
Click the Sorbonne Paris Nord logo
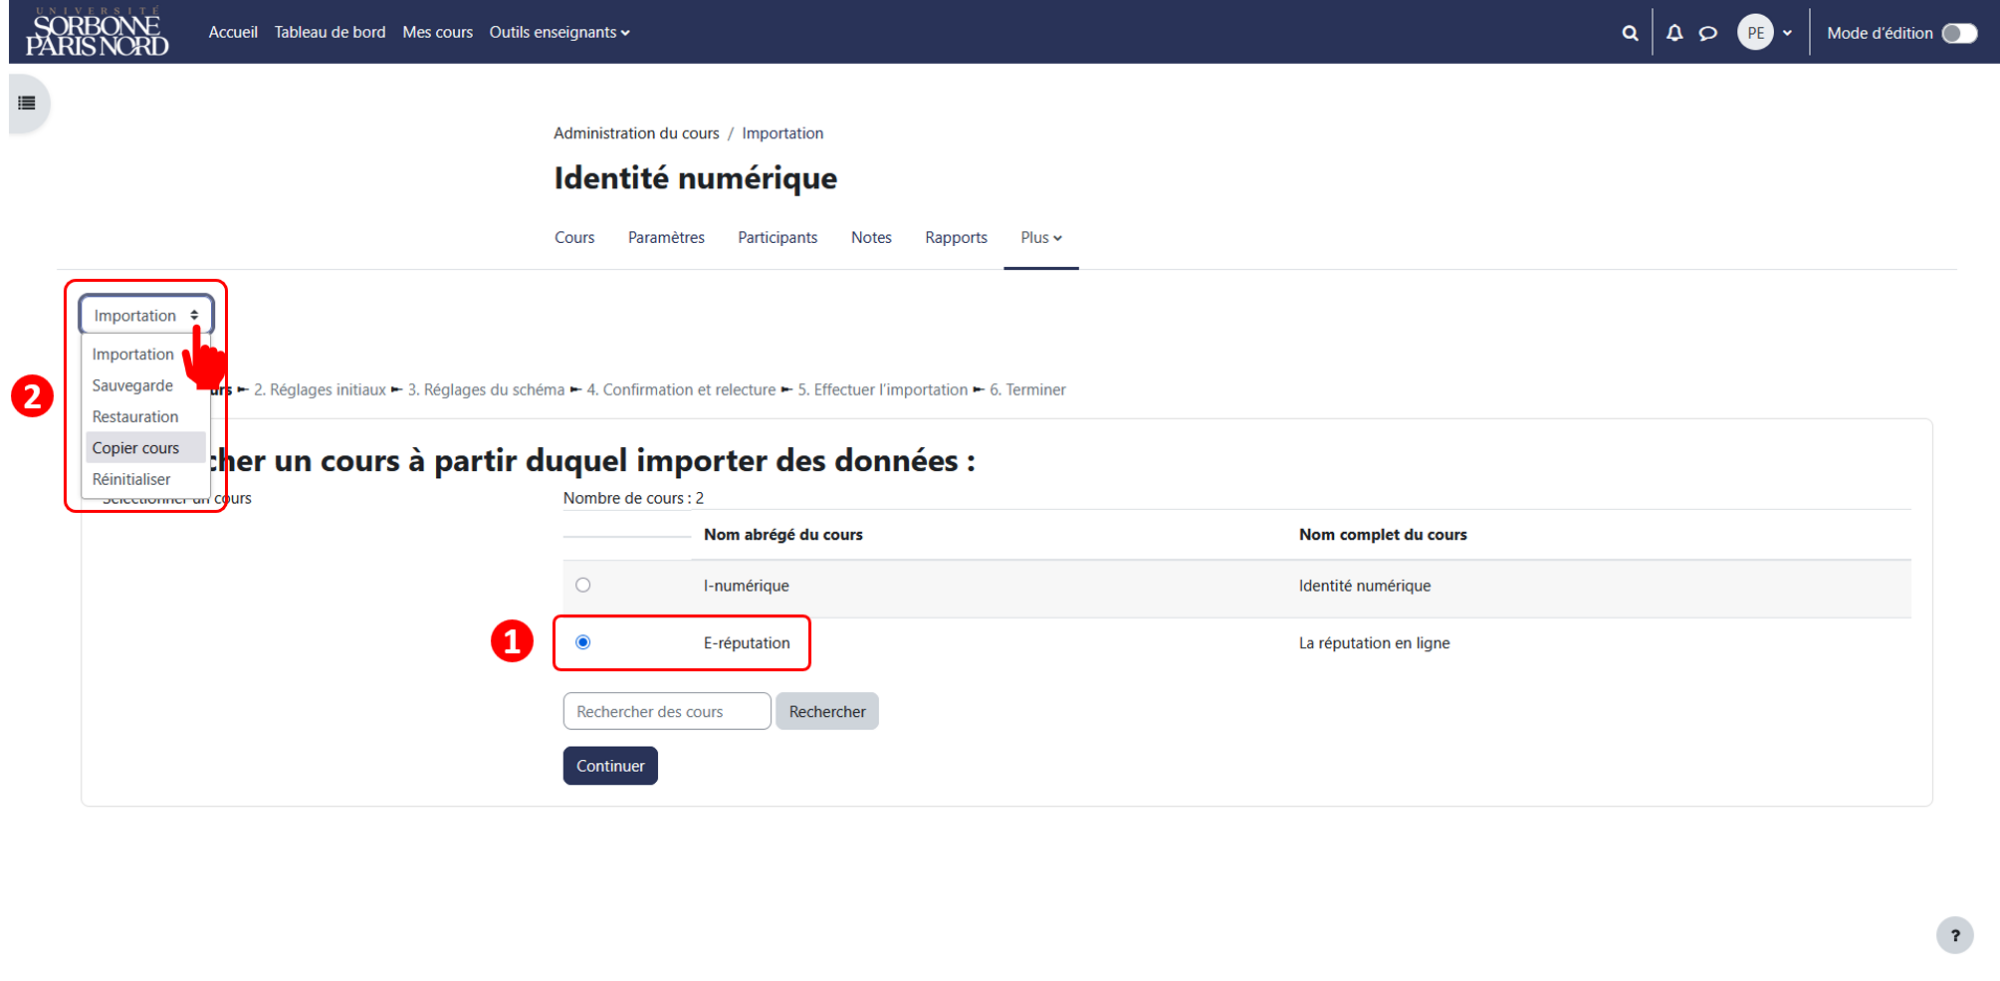click(x=97, y=32)
